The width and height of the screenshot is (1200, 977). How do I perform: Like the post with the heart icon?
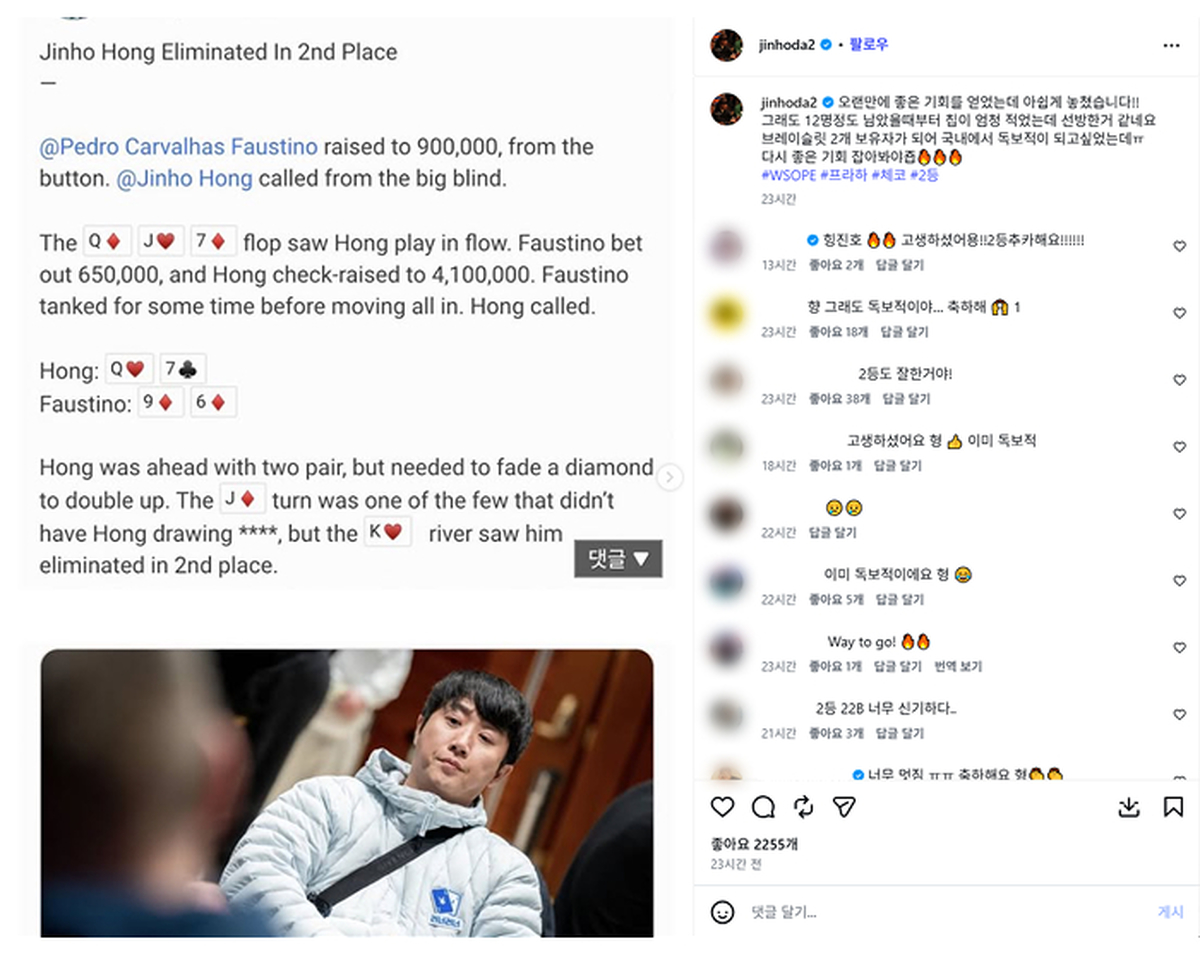[x=722, y=807]
